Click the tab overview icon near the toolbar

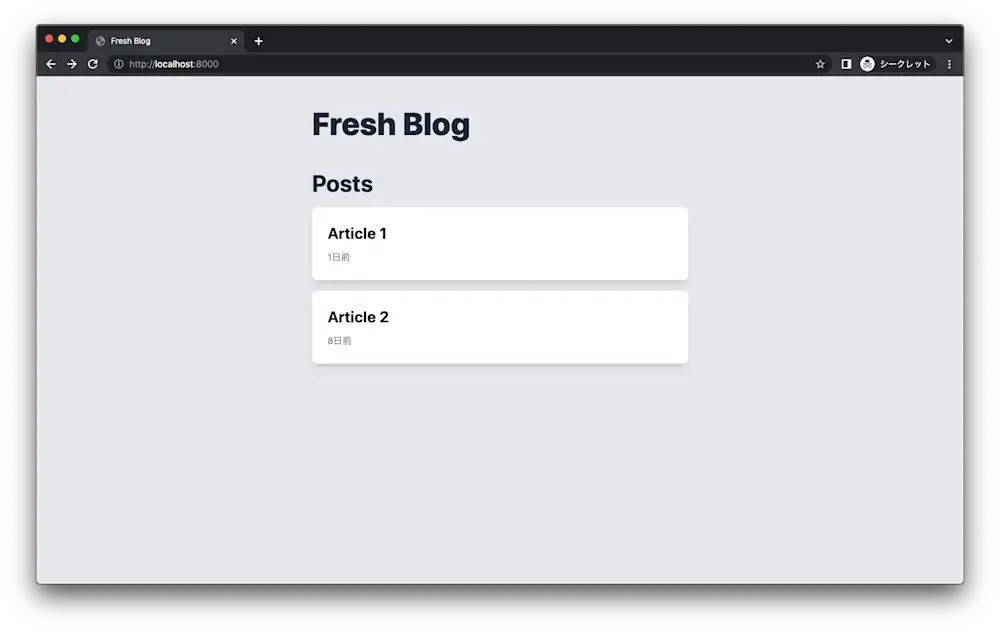[x=845, y=63]
